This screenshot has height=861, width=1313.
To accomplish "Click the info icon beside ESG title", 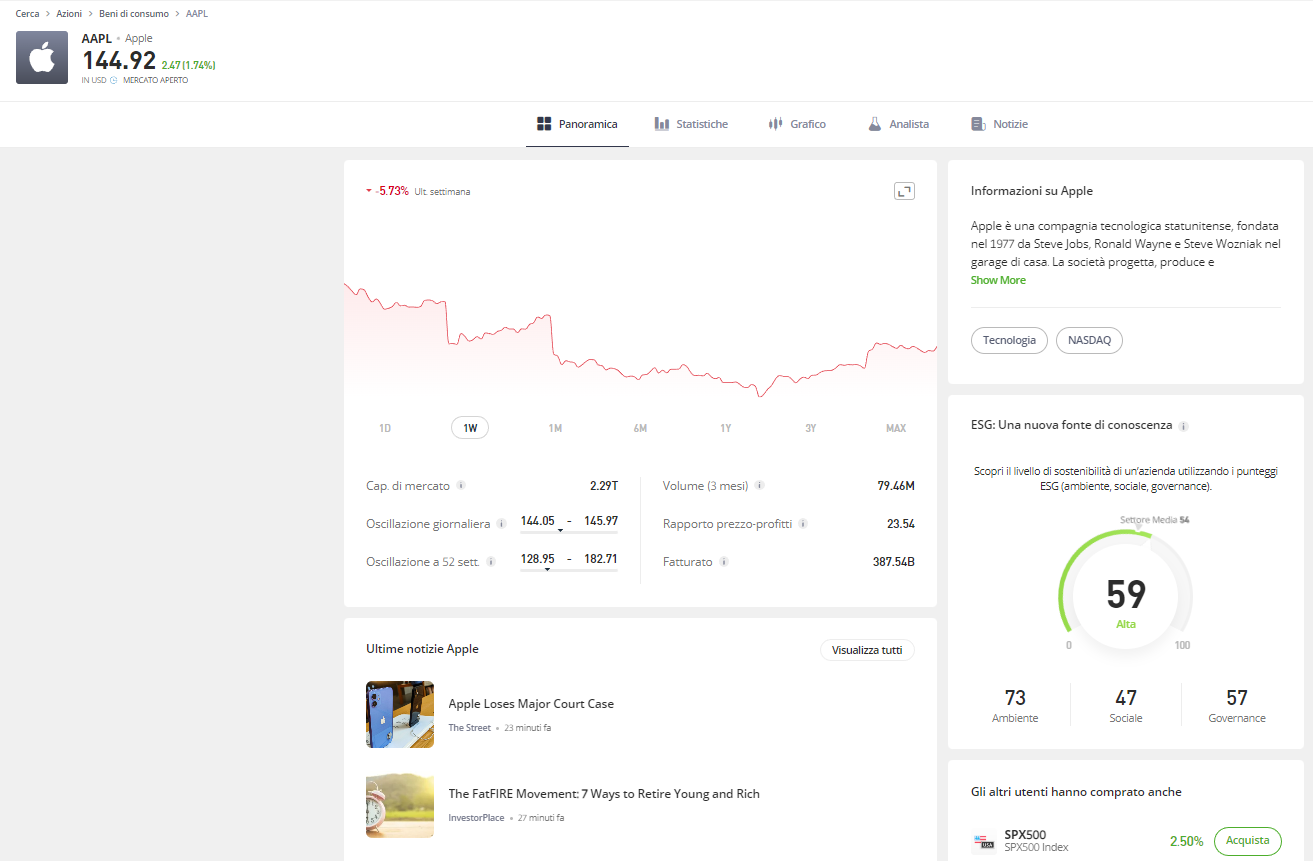I will coord(1184,426).
